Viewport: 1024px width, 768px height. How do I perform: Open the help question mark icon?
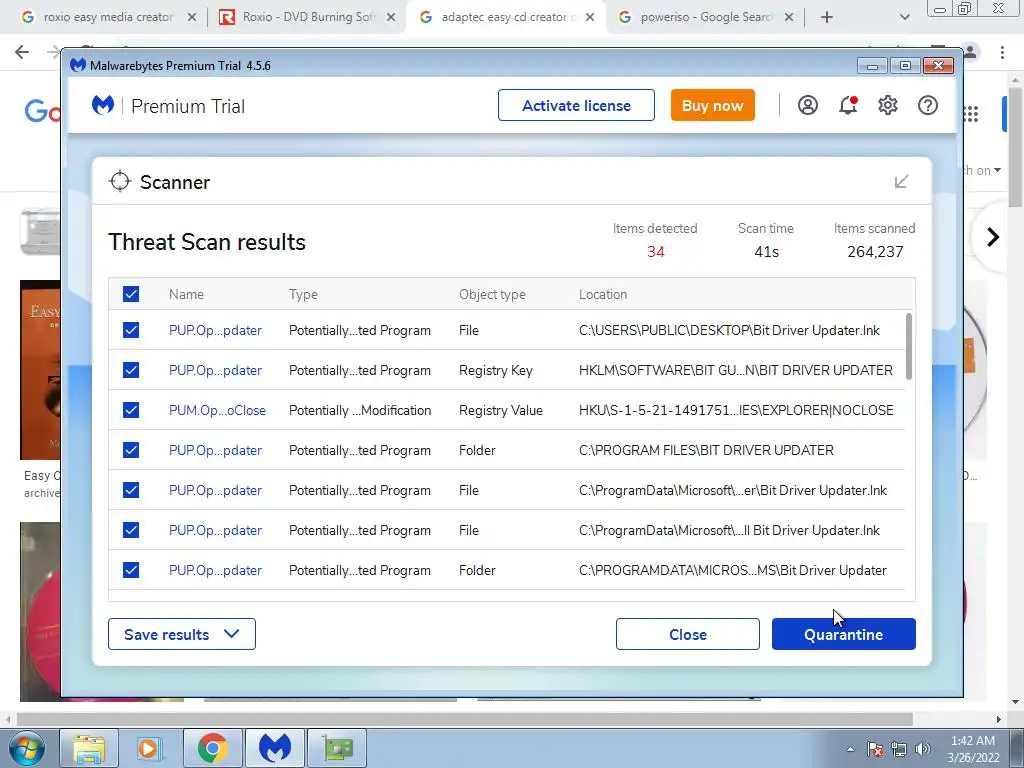pos(927,105)
